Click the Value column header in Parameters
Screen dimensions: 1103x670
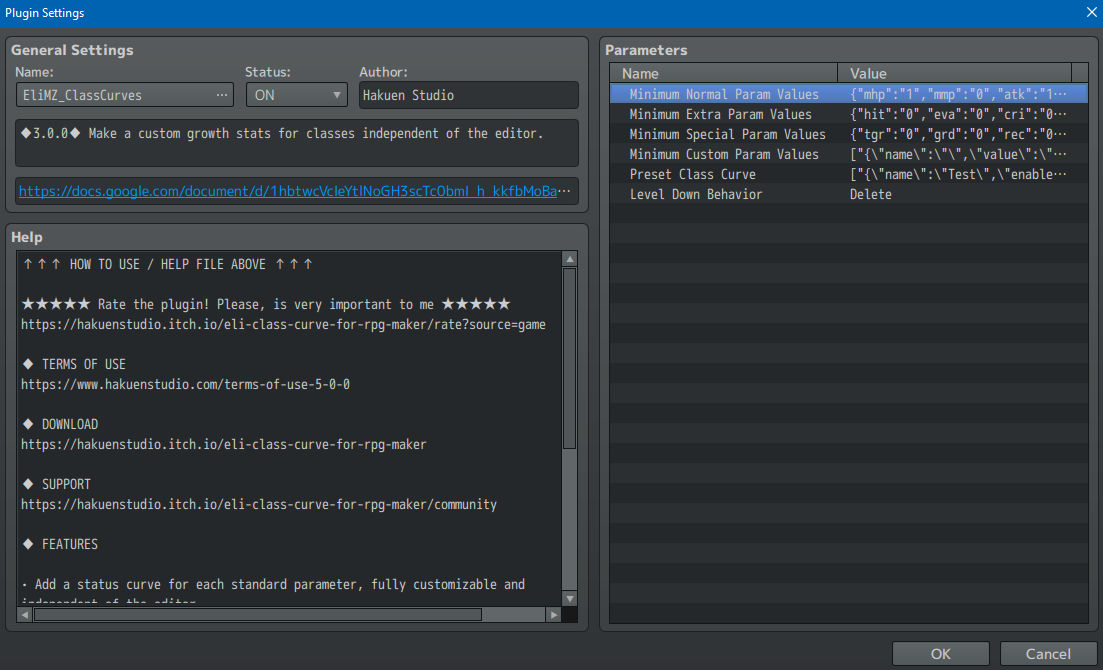[x=955, y=73]
